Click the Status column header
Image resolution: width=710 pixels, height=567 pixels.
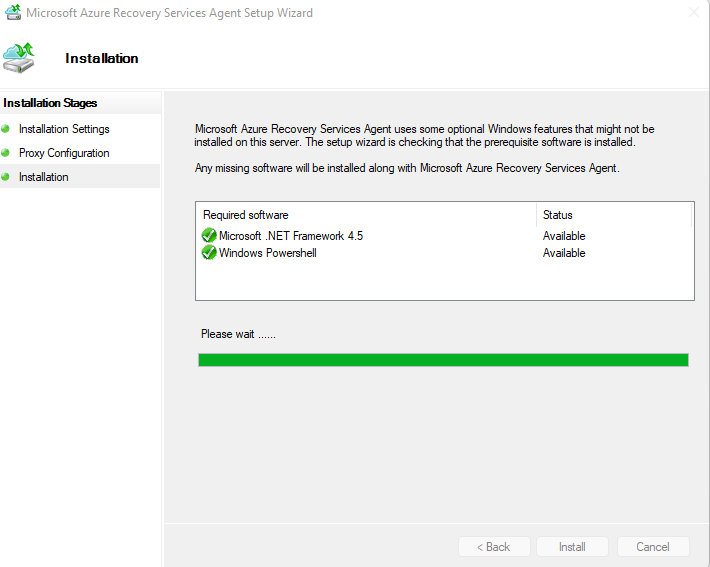(x=614, y=215)
